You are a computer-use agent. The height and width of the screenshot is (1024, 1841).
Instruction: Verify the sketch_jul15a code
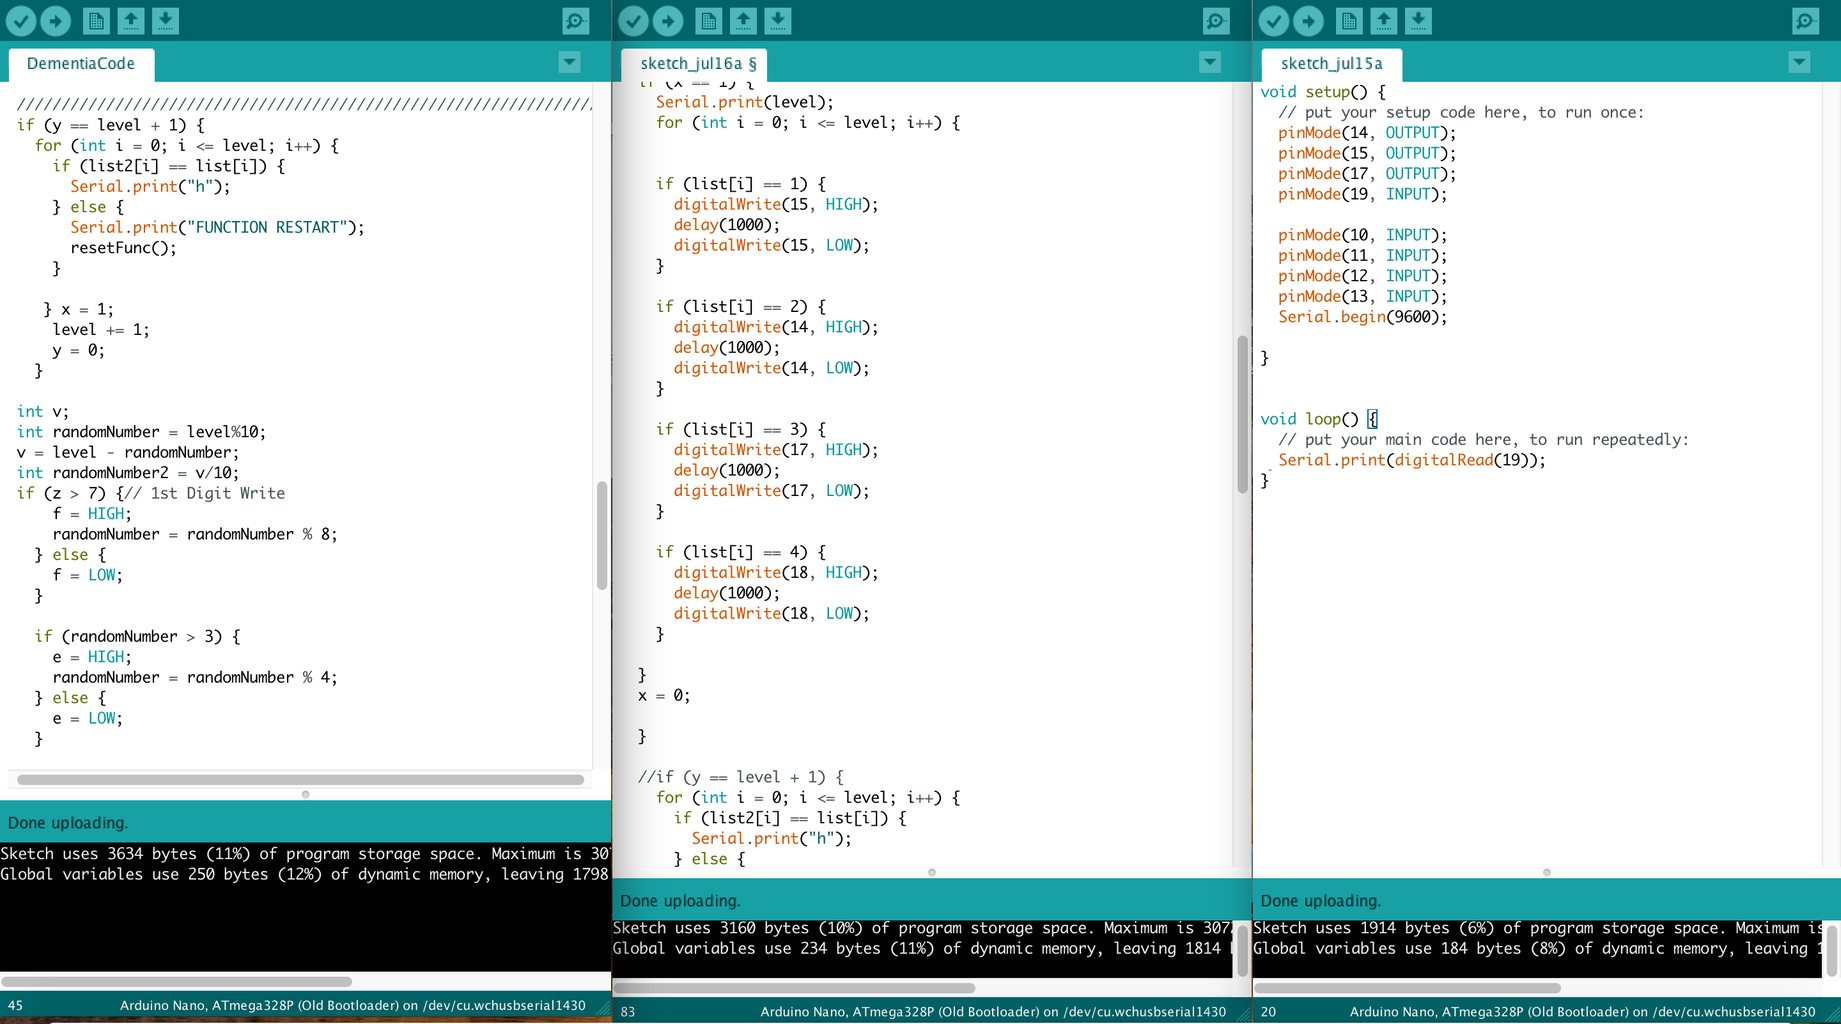1273,20
